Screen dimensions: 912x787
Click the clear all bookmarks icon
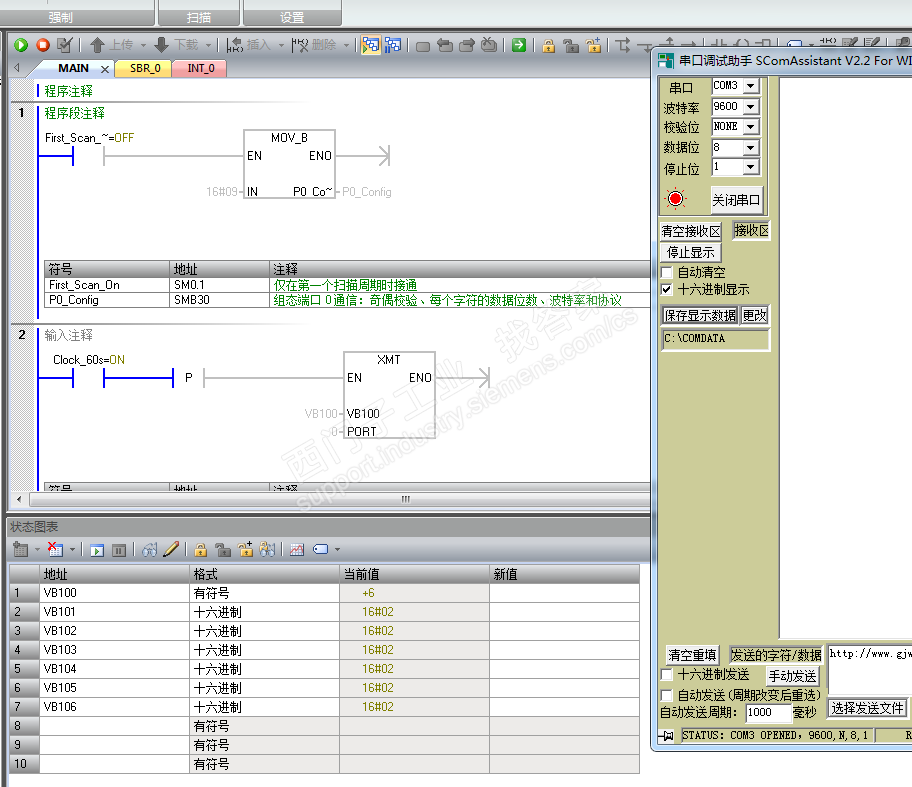[490, 45]
